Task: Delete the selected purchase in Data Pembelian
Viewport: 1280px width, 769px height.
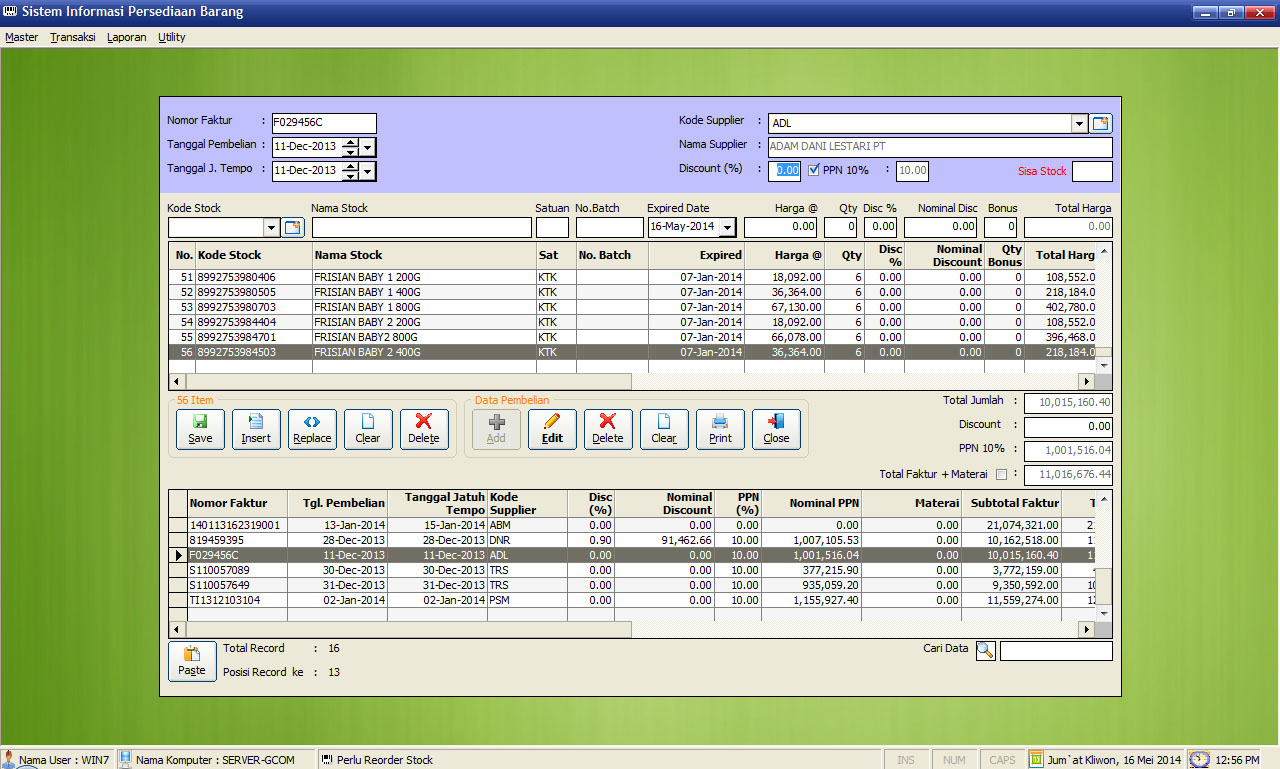Action: [608, 429]
